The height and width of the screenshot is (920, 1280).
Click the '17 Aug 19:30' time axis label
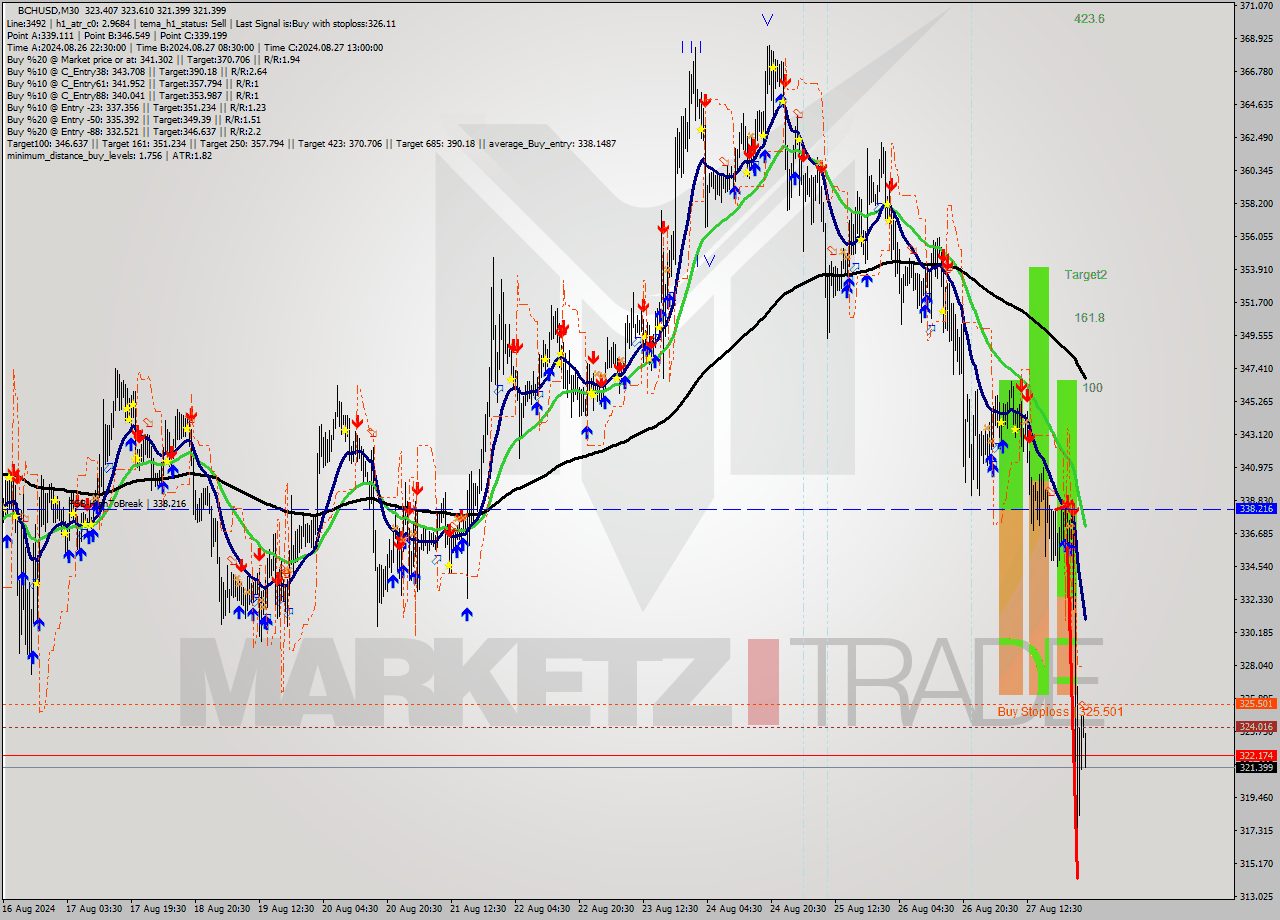[157, 909]
